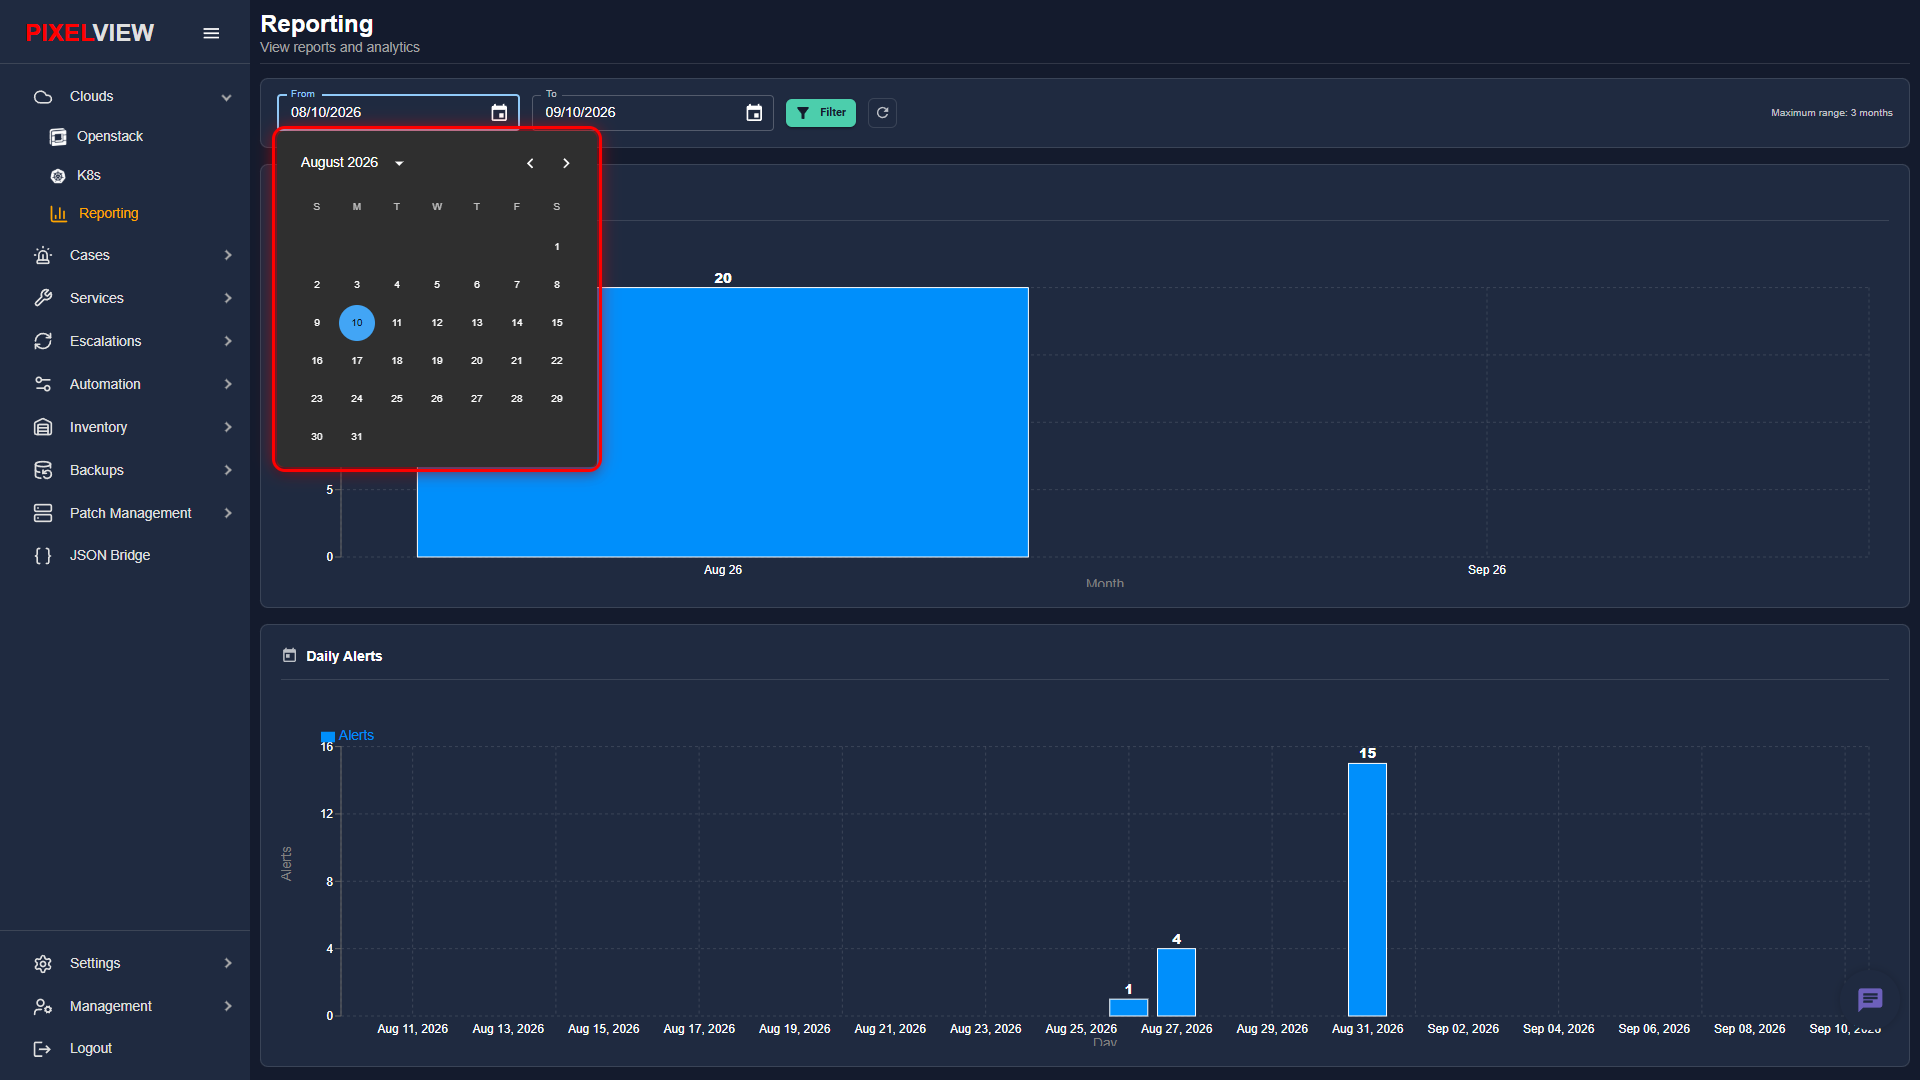Click the Settings gear icon
Image resolution: width=1920 pixels, height=1080 pixels.
pos(43,963)
